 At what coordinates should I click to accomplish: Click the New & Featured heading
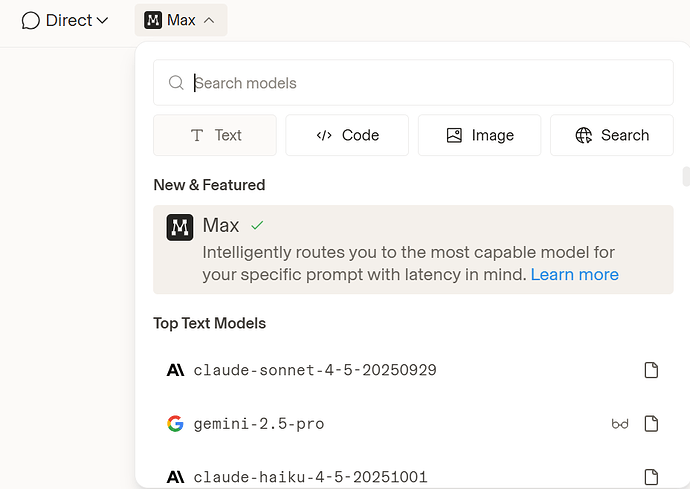[x=209, y=185]
